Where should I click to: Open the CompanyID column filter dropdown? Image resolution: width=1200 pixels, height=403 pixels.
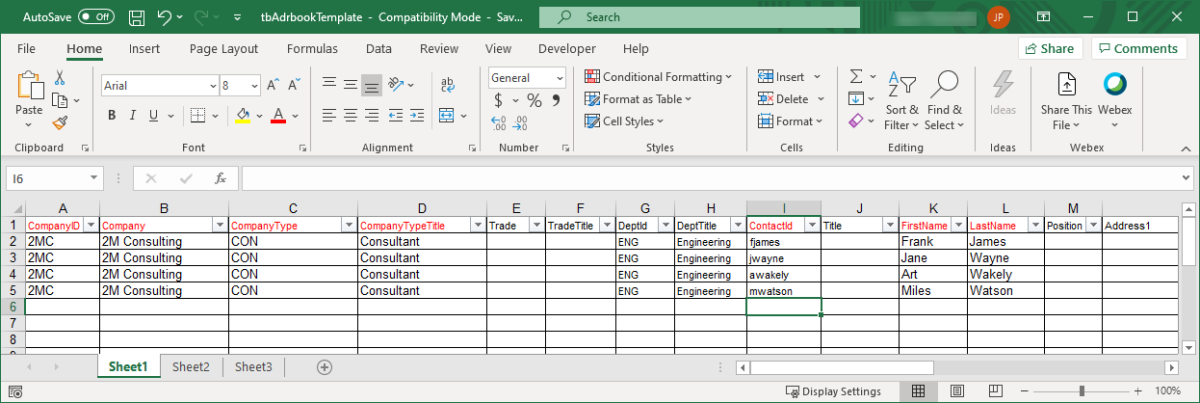pyautogui.click(x=91, y=226)
